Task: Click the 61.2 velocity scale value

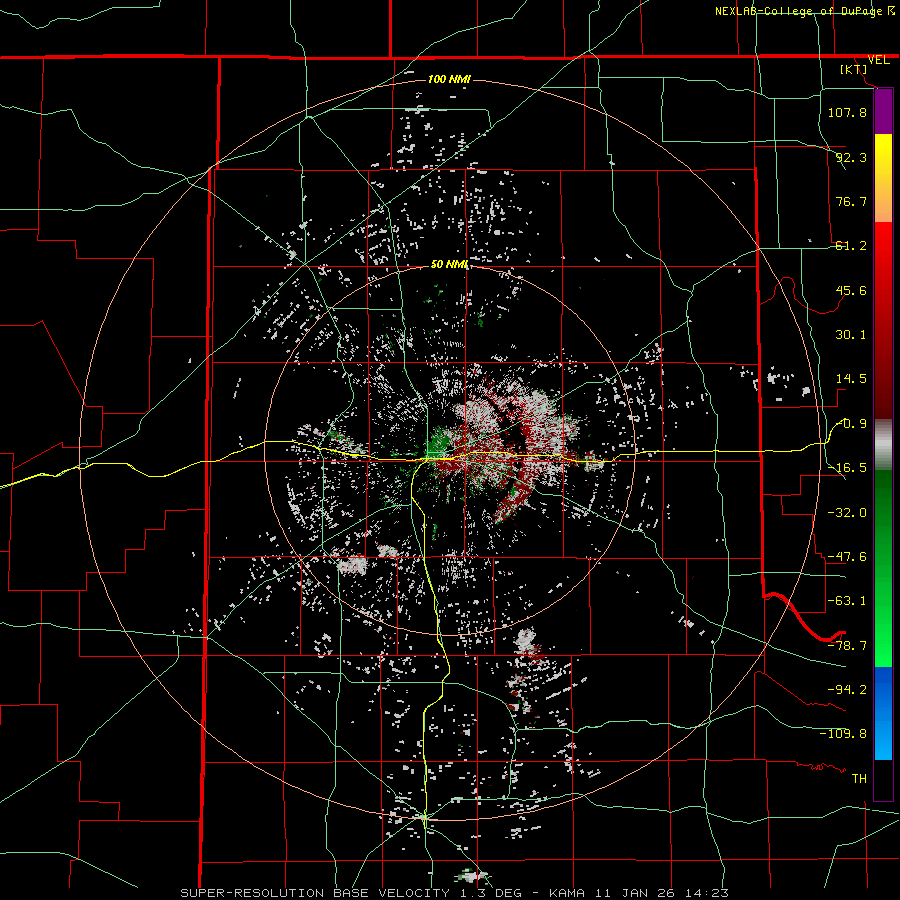Action: point(851,246)
